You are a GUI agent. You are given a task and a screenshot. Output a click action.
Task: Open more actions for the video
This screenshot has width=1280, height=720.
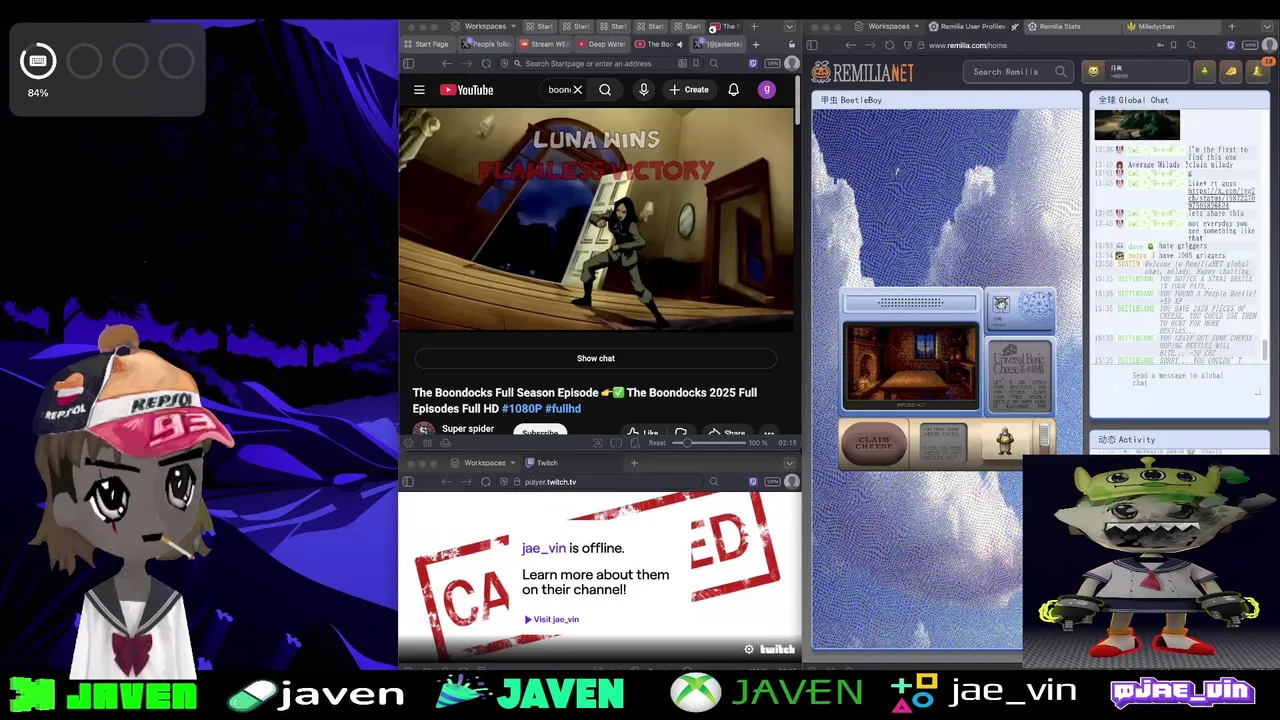768,433
